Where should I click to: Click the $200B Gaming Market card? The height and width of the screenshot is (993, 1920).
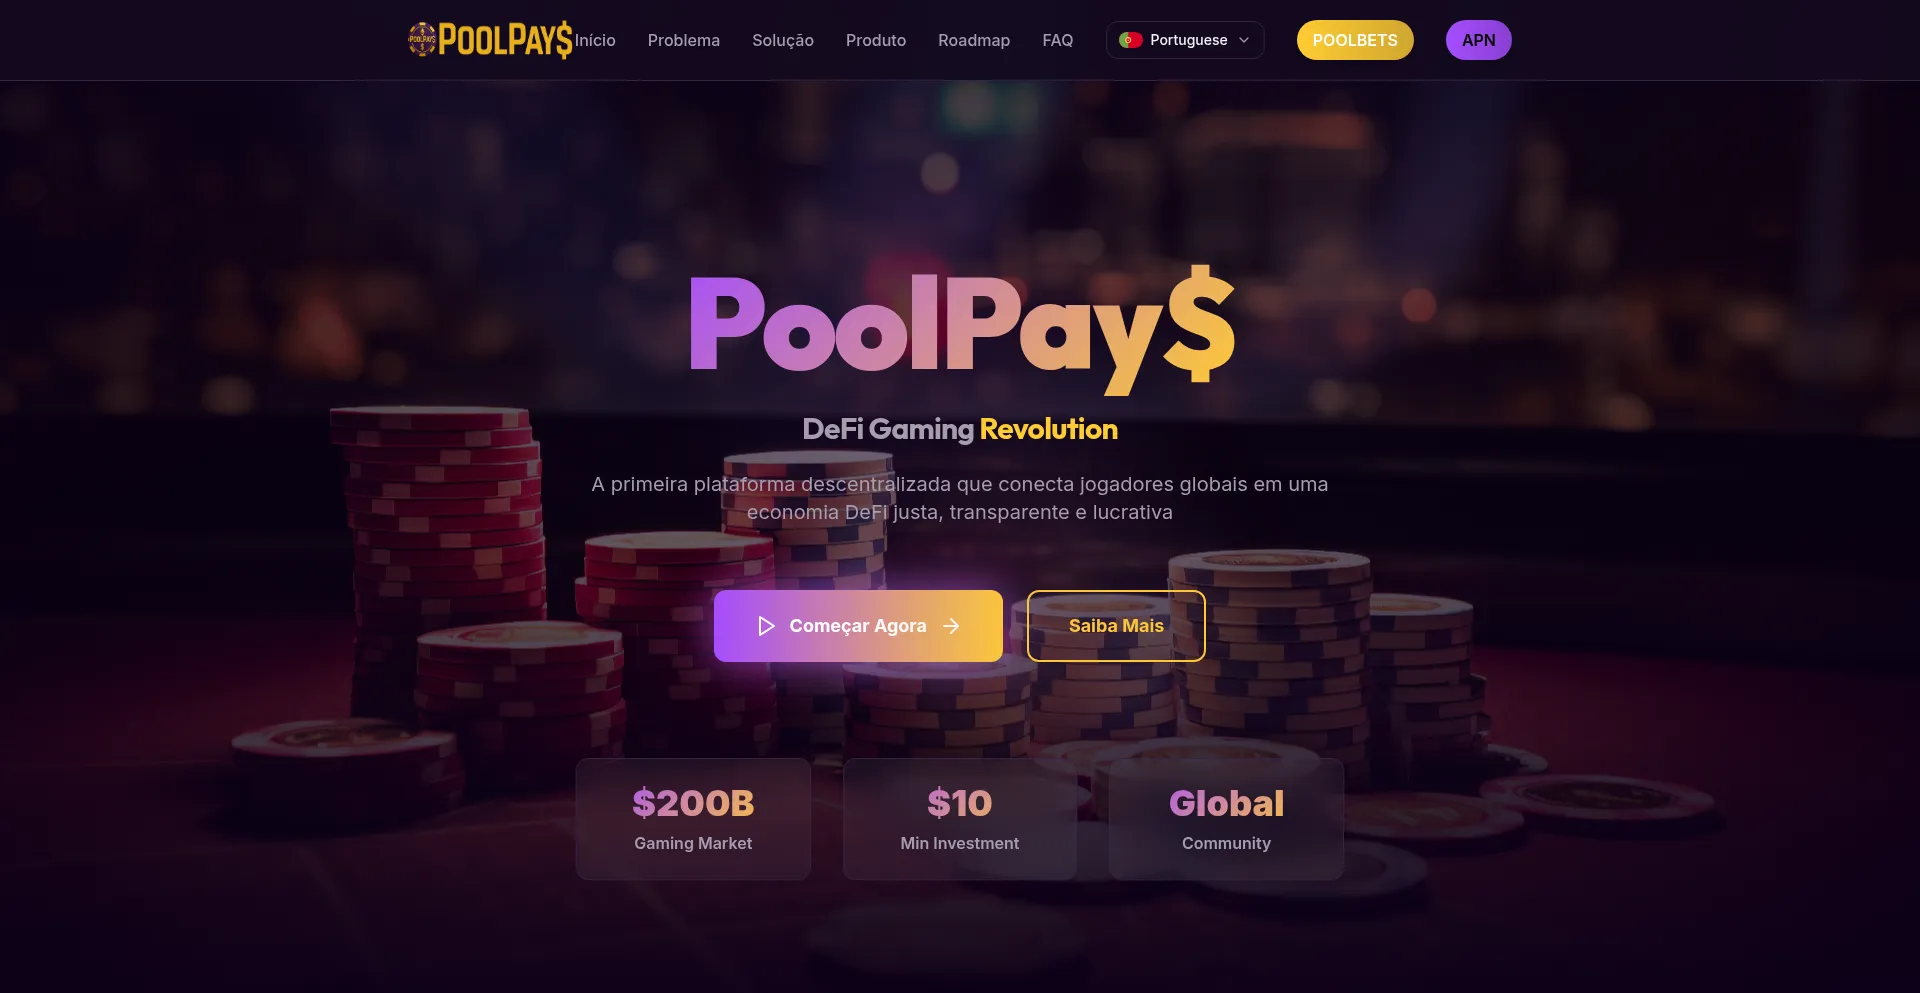point(693,819)
